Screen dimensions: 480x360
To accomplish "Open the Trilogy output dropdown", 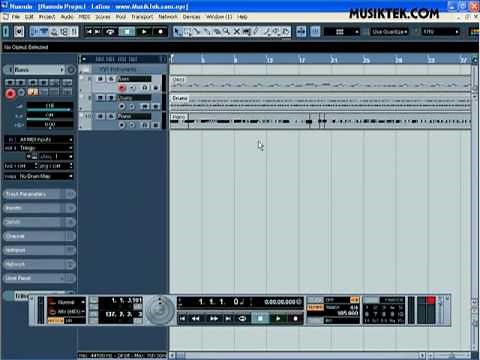I will pos(39,148).
